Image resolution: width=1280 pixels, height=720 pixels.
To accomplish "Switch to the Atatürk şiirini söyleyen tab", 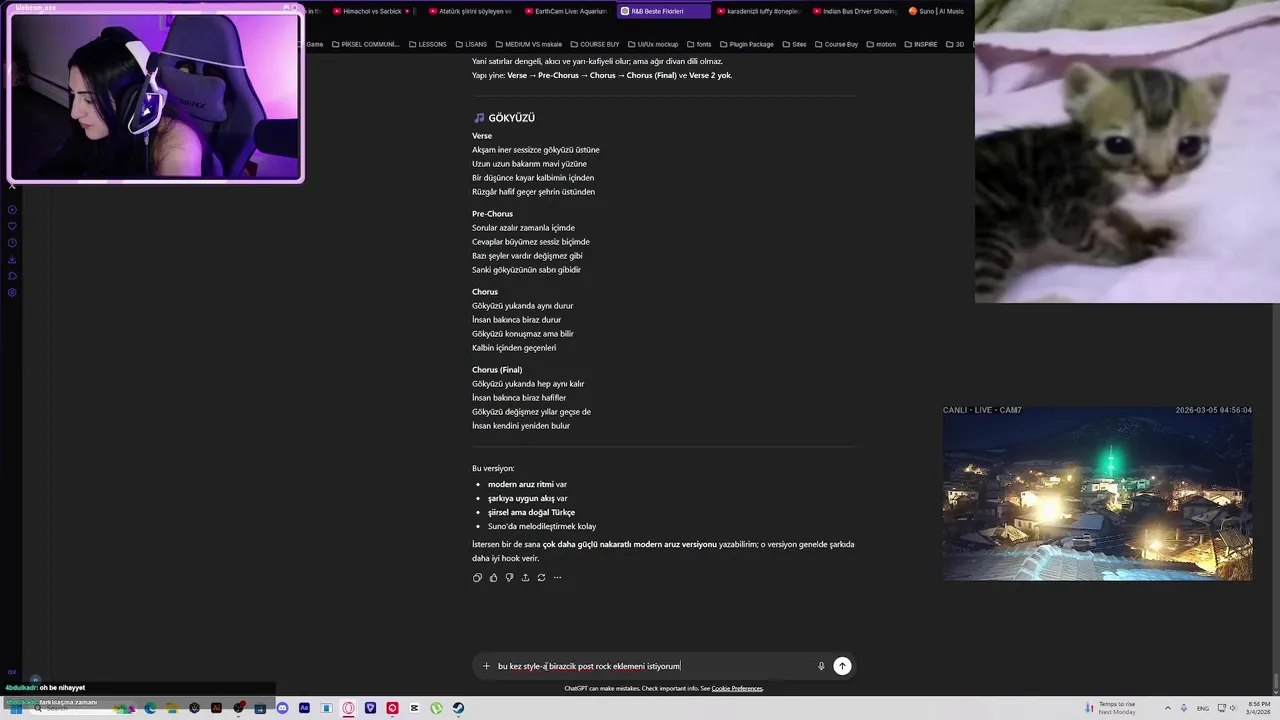I will pyautogui.click(x=470, y=11).
